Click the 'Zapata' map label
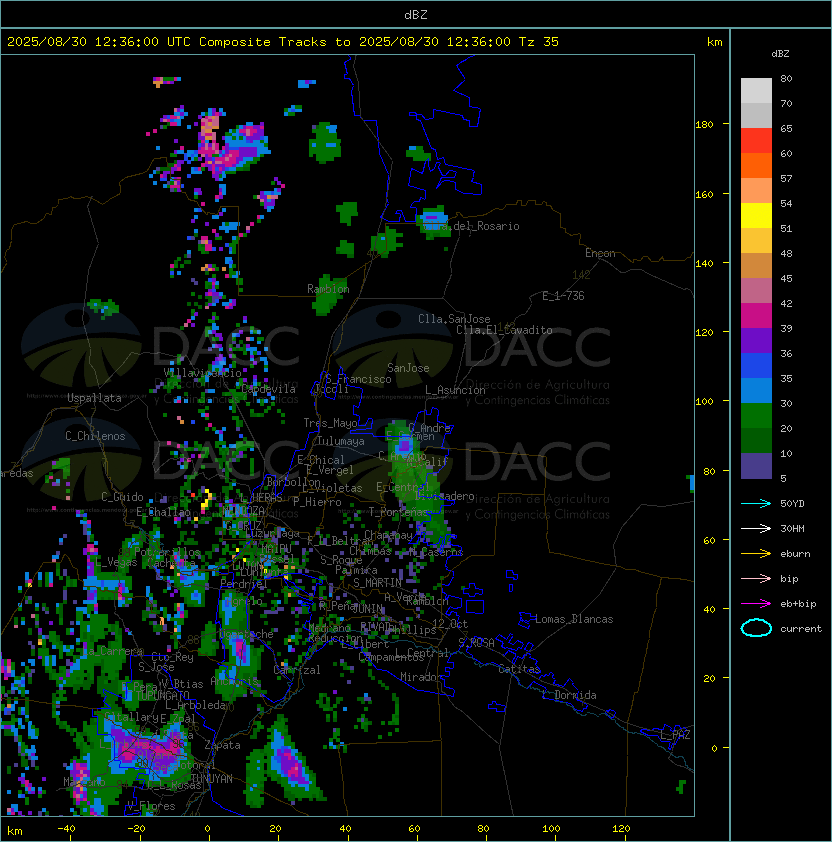This screenshot has width=832, height=842. tap(222, 745)
